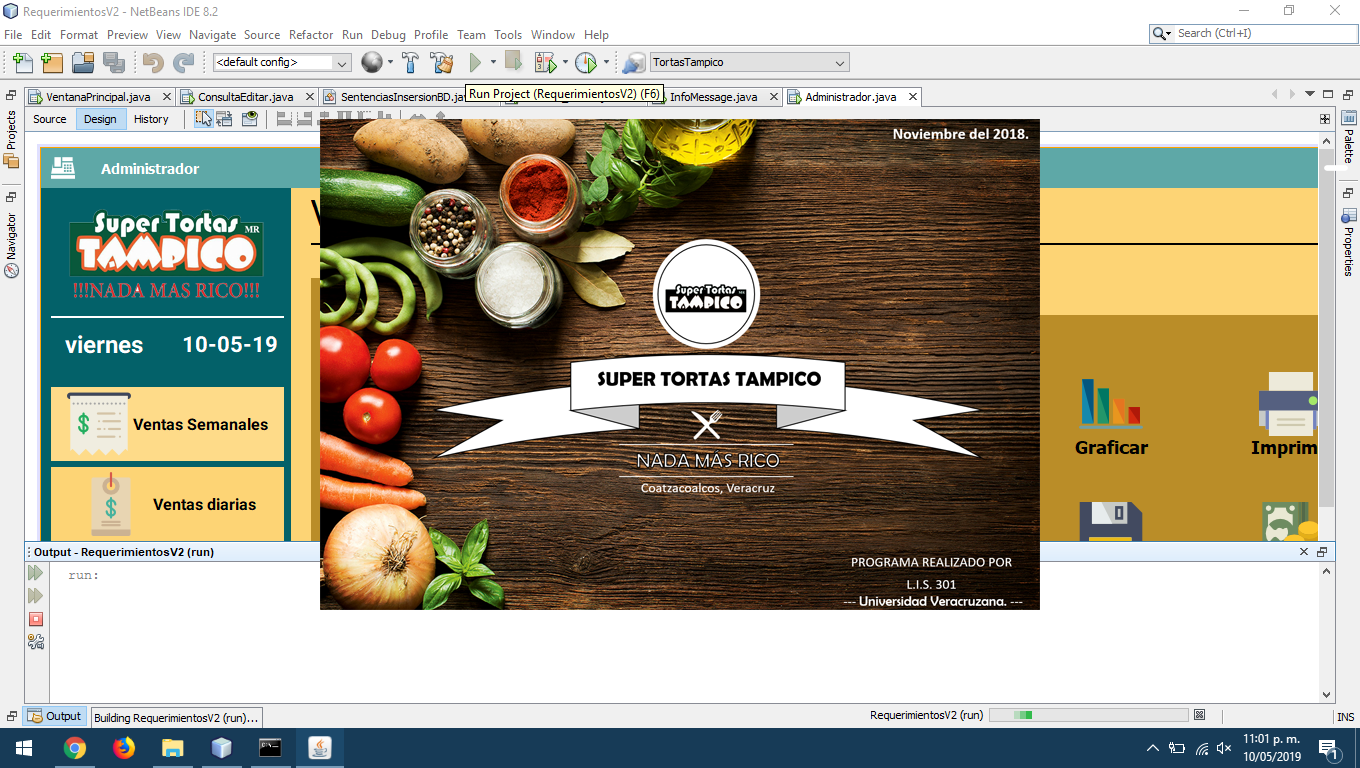Click the Profile Project clock icon

point(586,62)
